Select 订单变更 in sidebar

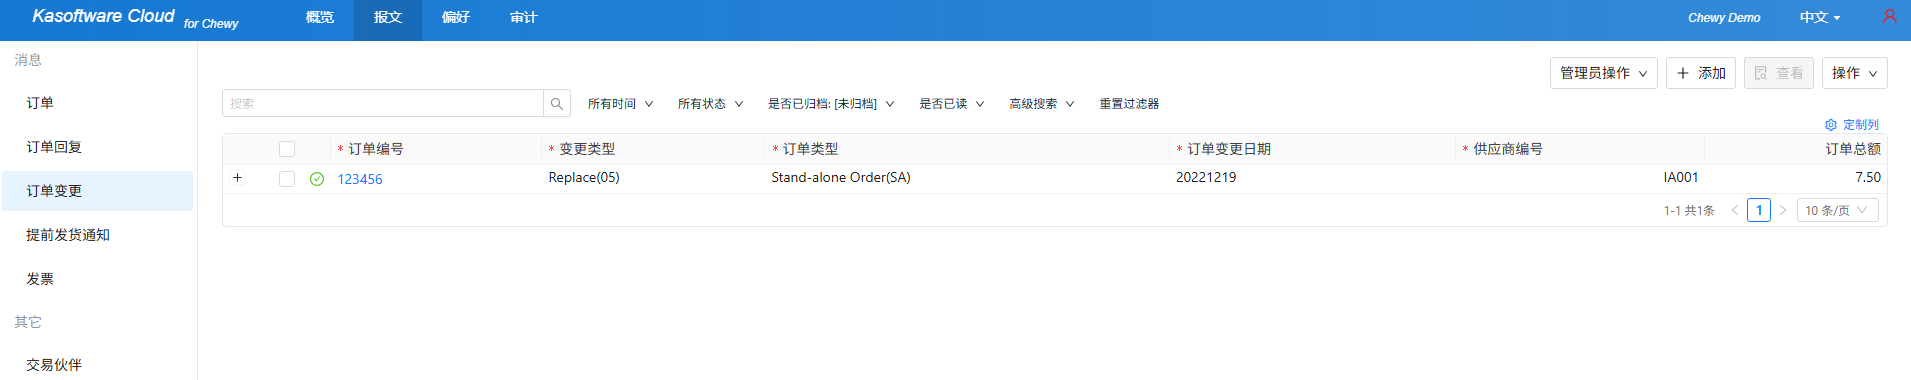97,191
